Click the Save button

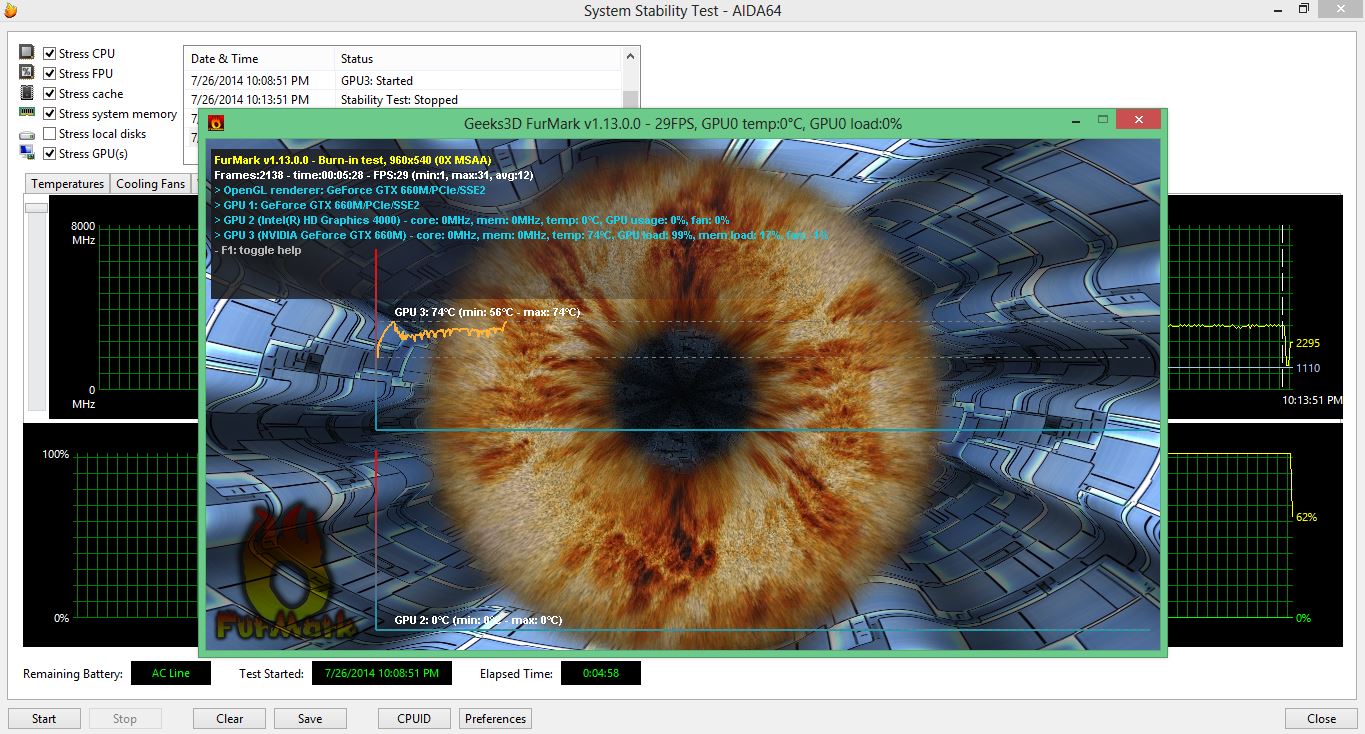click(310, 718)
